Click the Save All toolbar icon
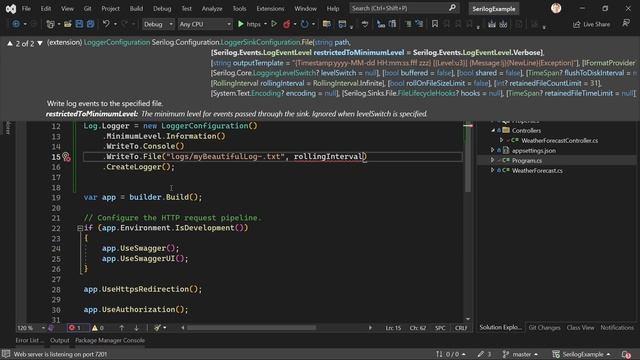This screenshot has height=360, width=640. [90, 24]
